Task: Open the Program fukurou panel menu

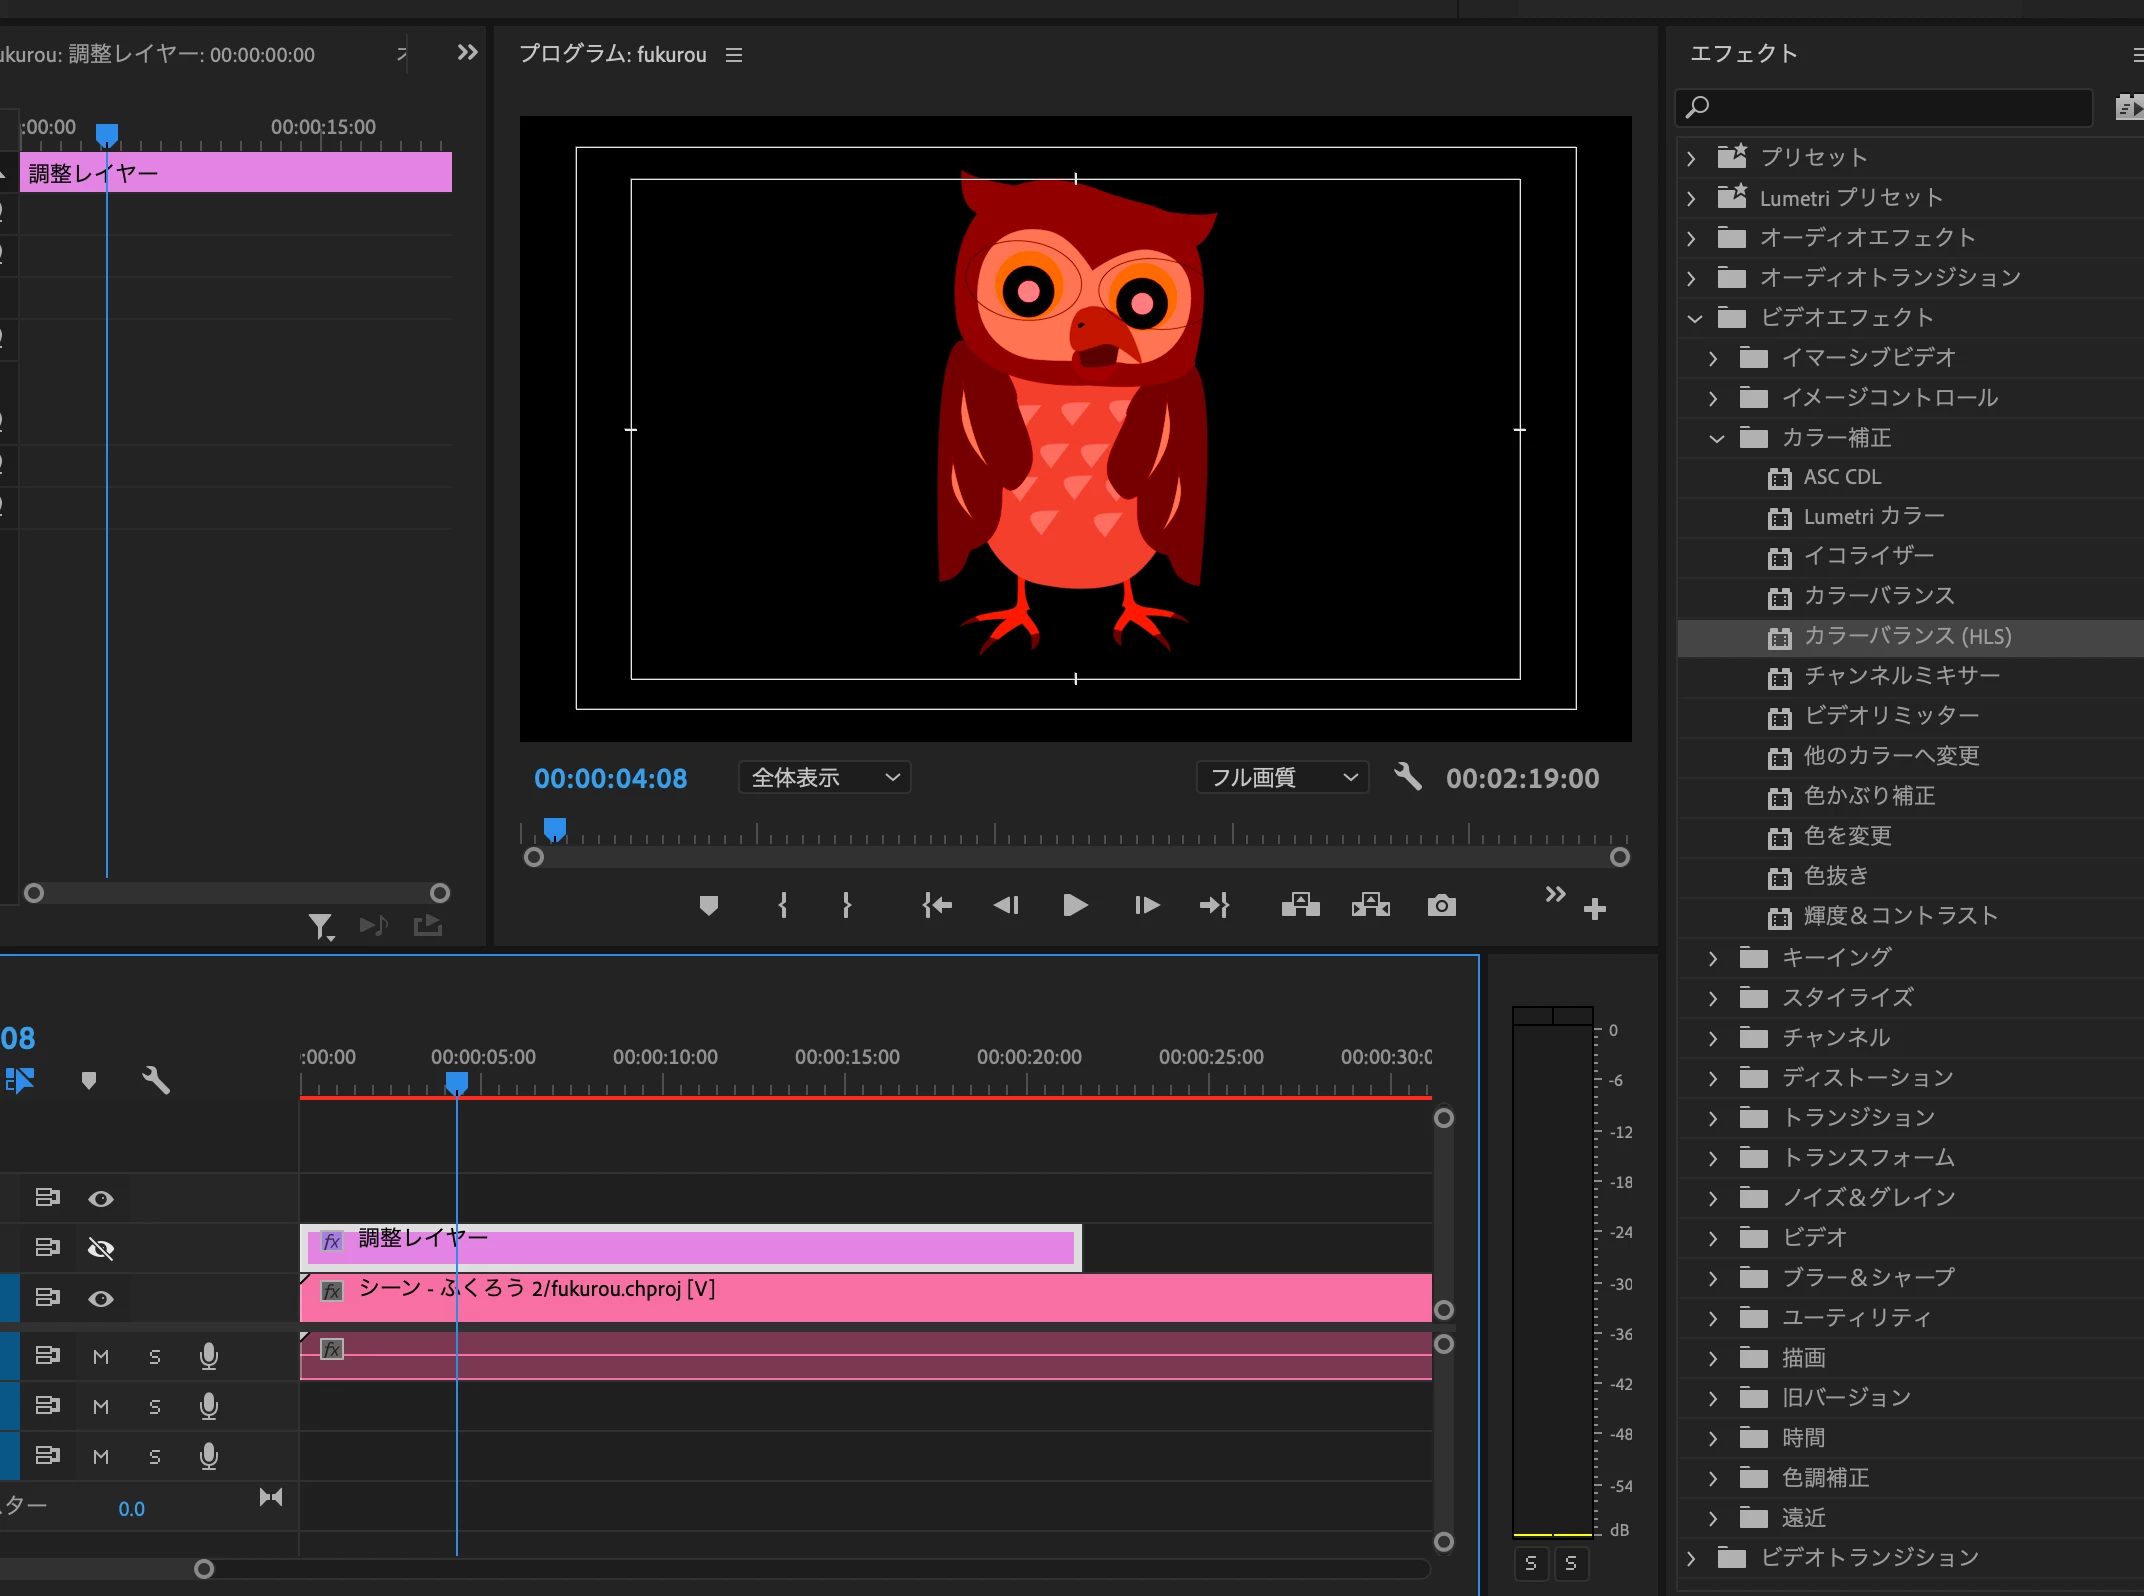Action: 734,55
